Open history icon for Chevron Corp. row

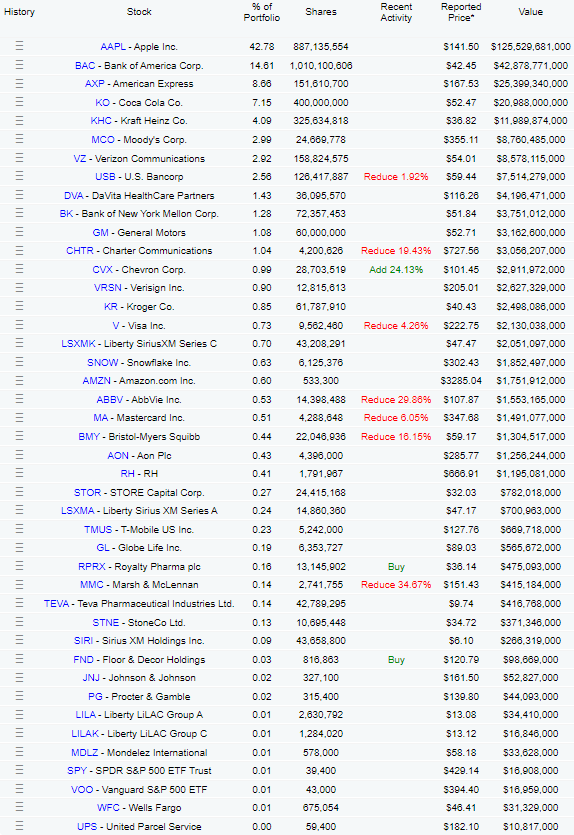(x=20, y=269)
